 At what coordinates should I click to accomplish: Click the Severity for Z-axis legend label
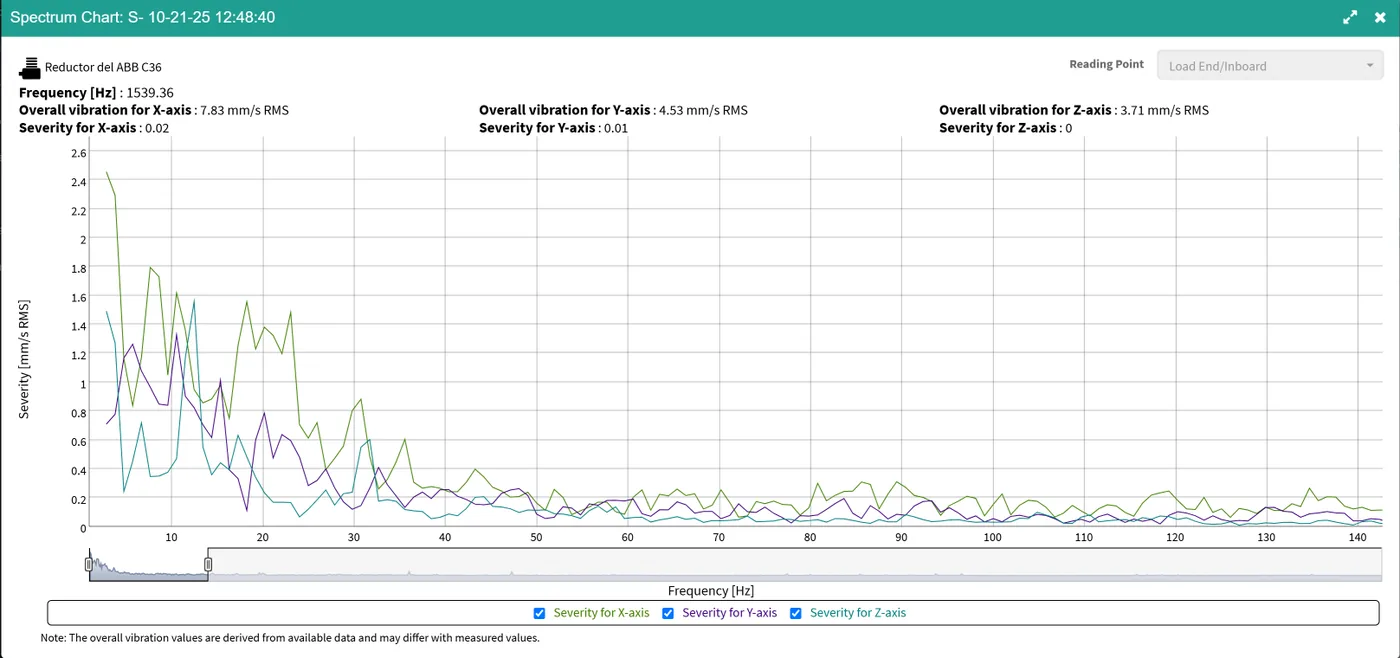[858, 613]
